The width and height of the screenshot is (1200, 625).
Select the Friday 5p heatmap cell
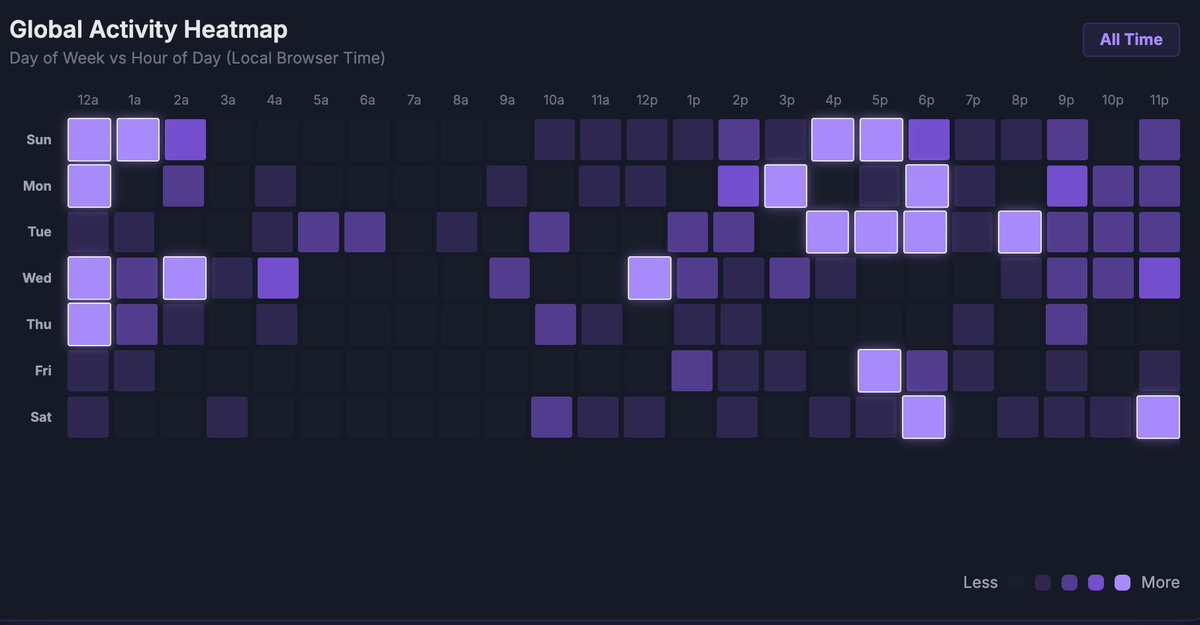click(879, 370)
